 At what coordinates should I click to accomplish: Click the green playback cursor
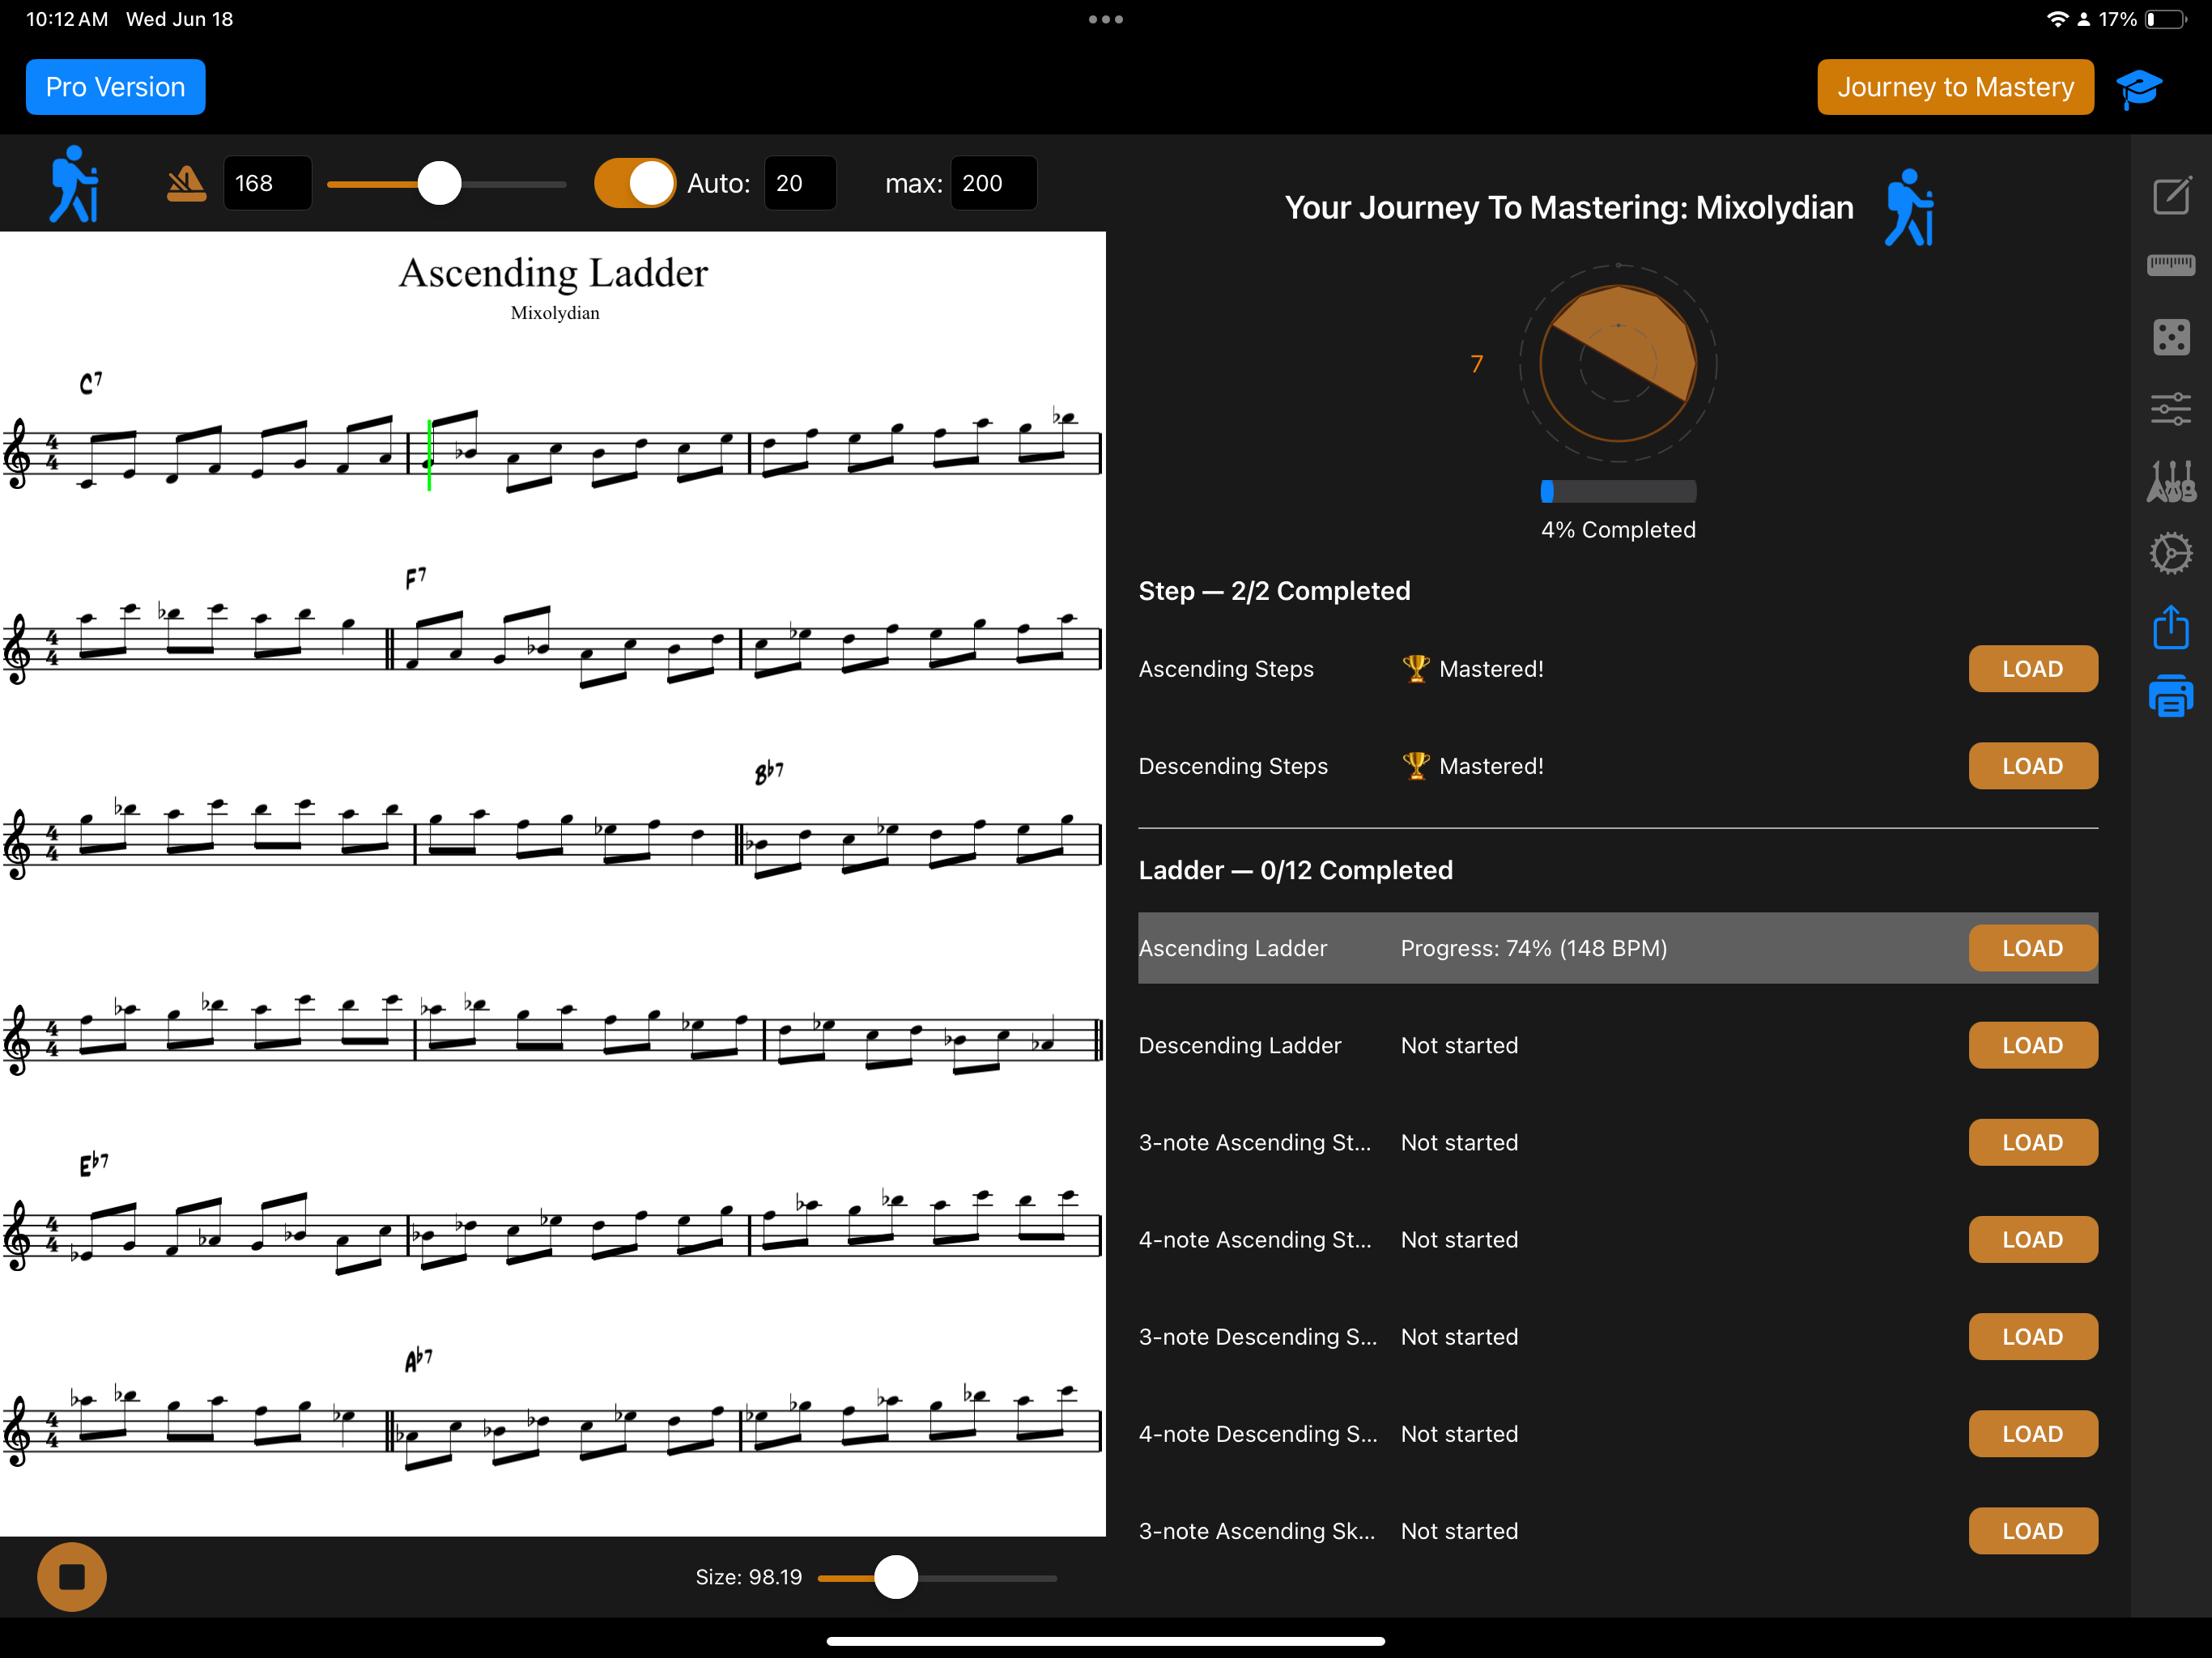[429, 455]
